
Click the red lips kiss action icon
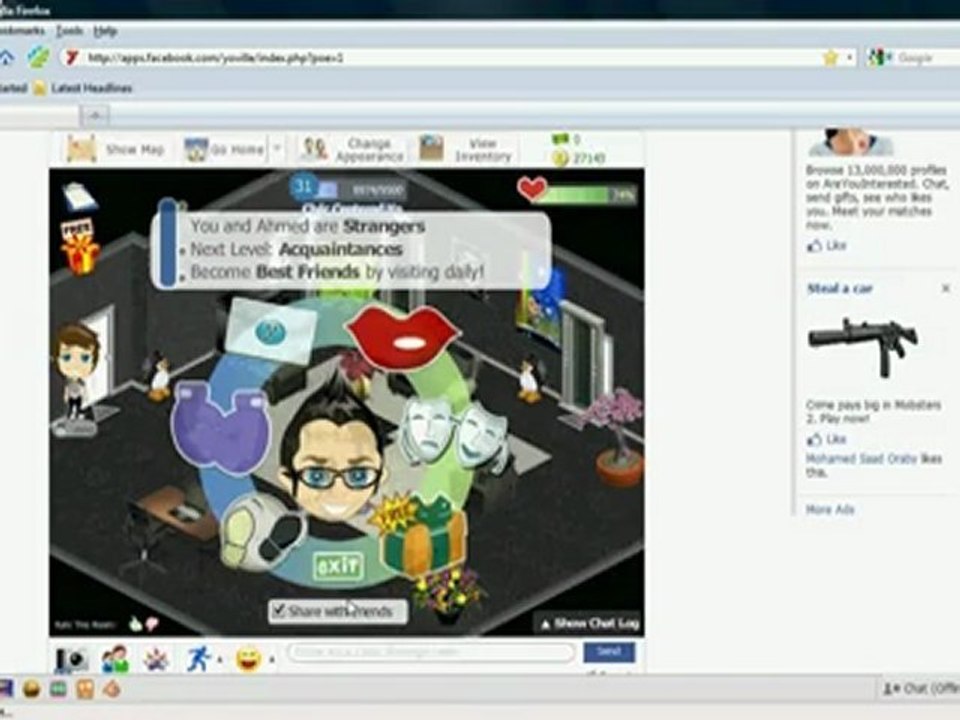click(x=402, y=337)
